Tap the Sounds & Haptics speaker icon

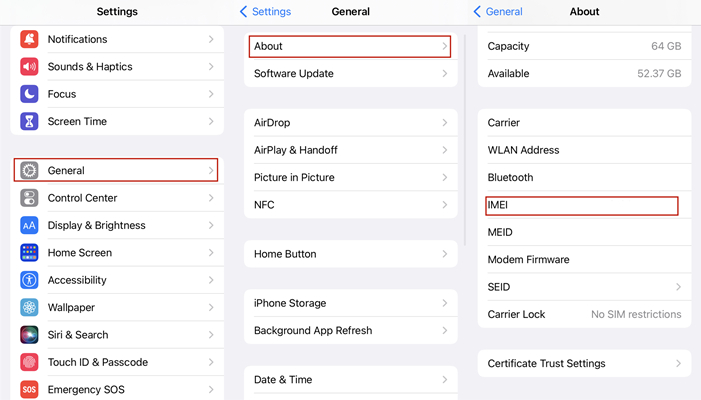tap(29, 67)
